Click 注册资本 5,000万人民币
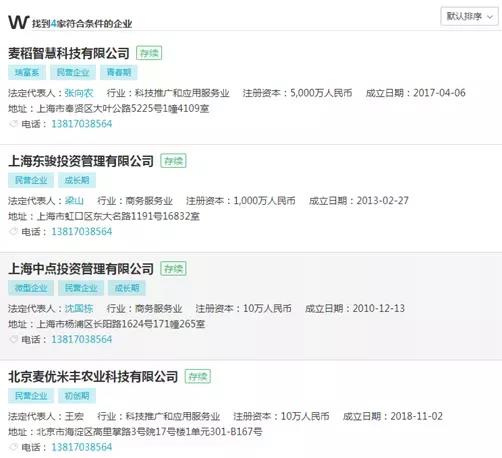Viewport: 502px width, 458px height. [x=297, y=93]
